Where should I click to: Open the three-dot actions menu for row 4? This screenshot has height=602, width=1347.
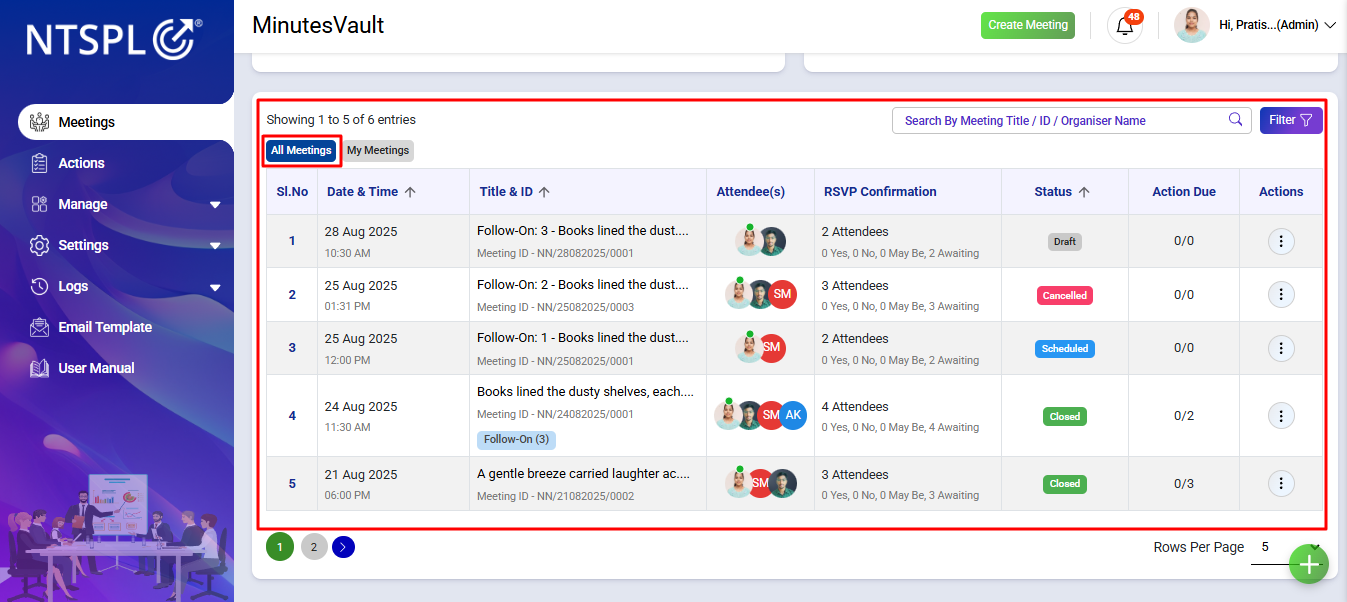coord(1281,416)
